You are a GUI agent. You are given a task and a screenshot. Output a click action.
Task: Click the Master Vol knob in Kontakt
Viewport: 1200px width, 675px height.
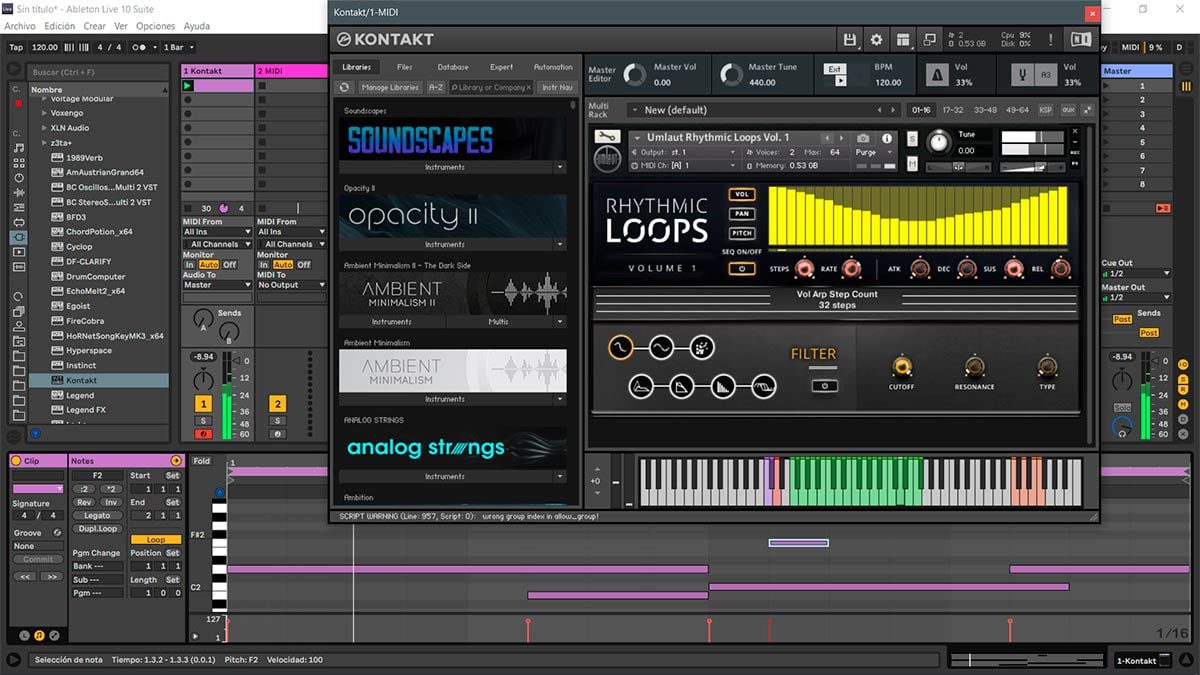634,75
